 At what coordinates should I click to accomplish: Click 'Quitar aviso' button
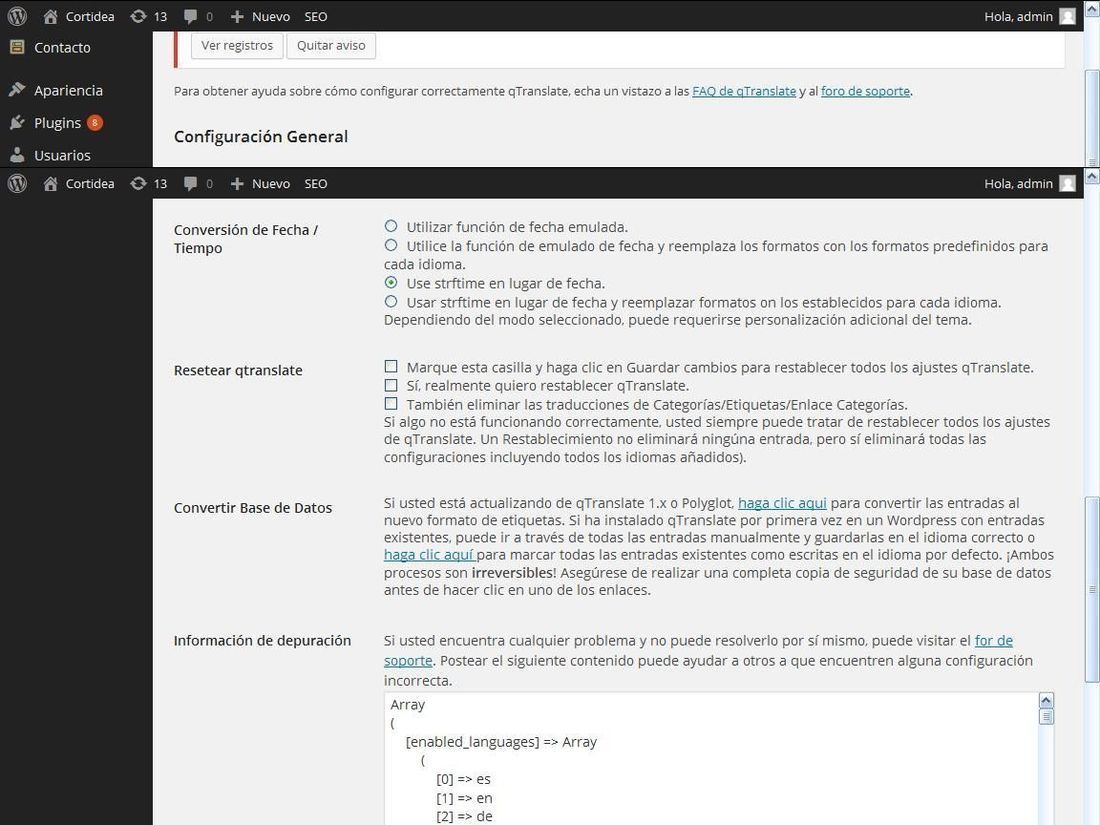pos(331,46)
